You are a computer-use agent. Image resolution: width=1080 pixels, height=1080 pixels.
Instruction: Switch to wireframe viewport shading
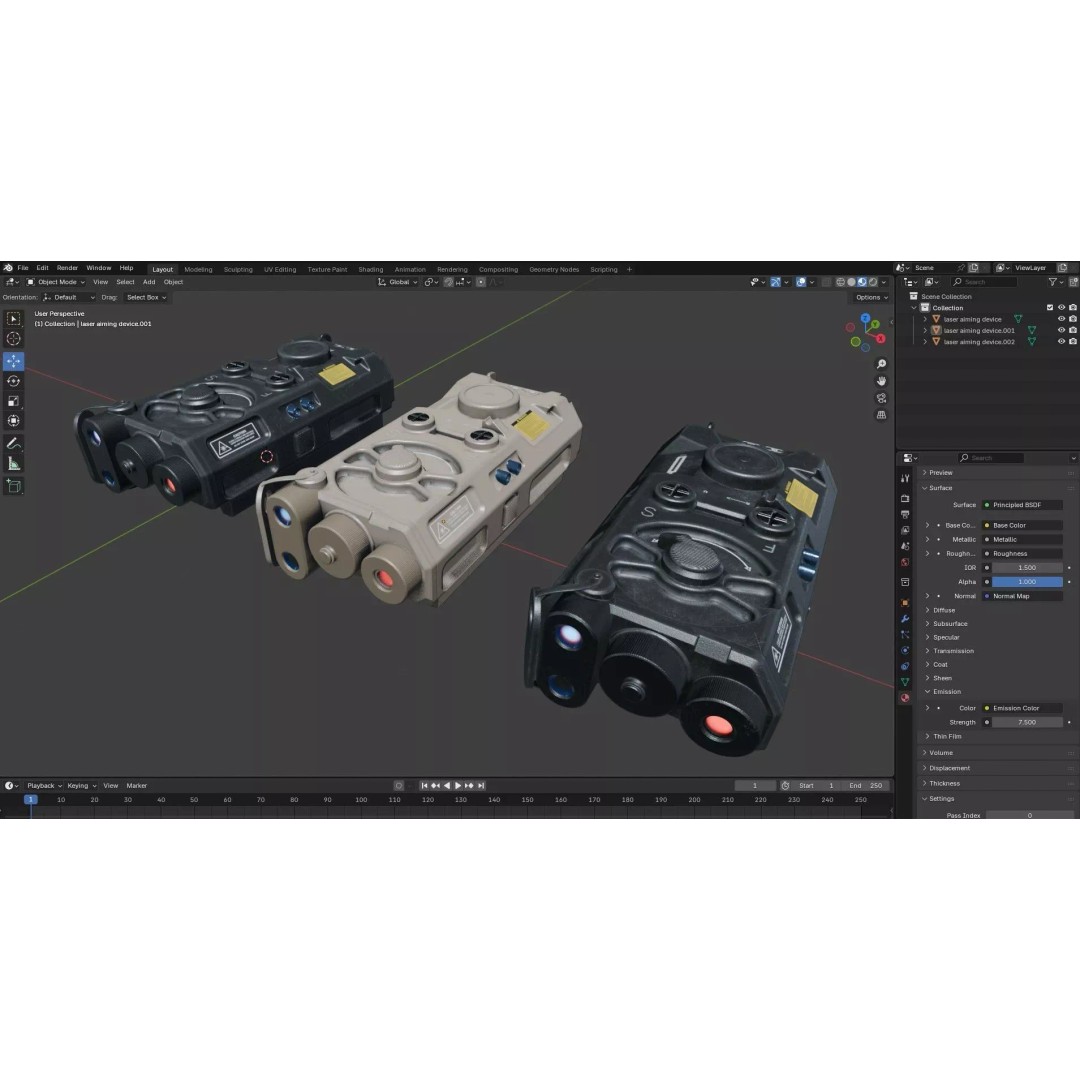pos(840,282)
